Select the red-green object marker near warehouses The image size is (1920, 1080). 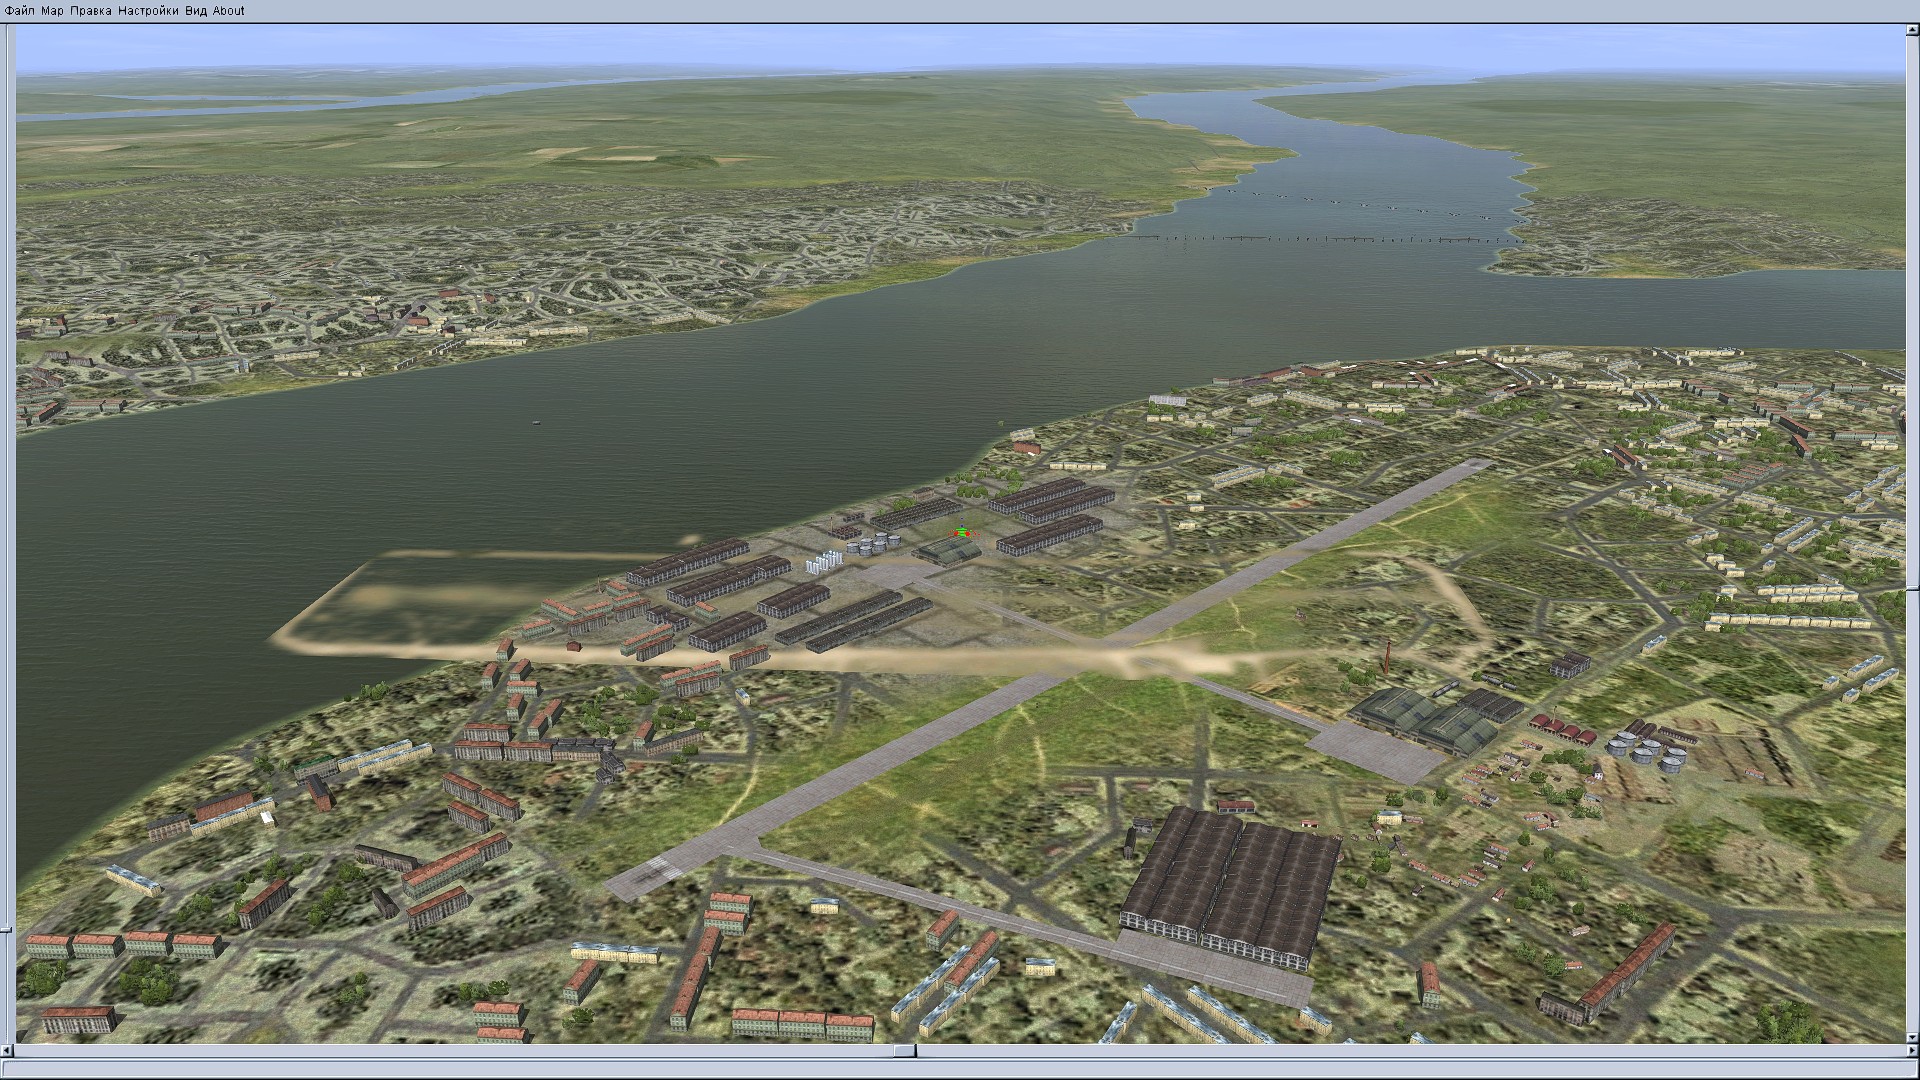(961, 533)
